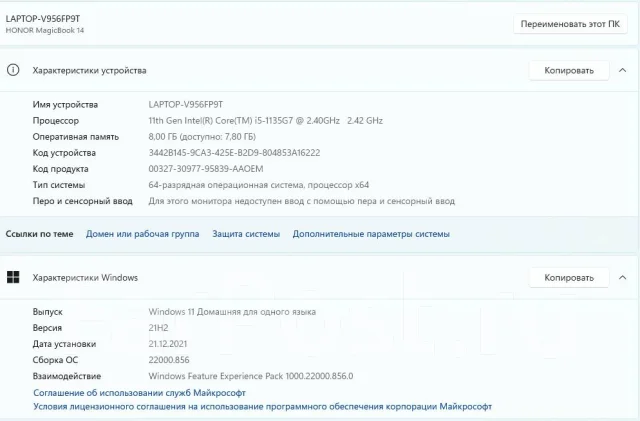
Task: Click the info icon beside Характеристики устройства
Action: [13, 70]
